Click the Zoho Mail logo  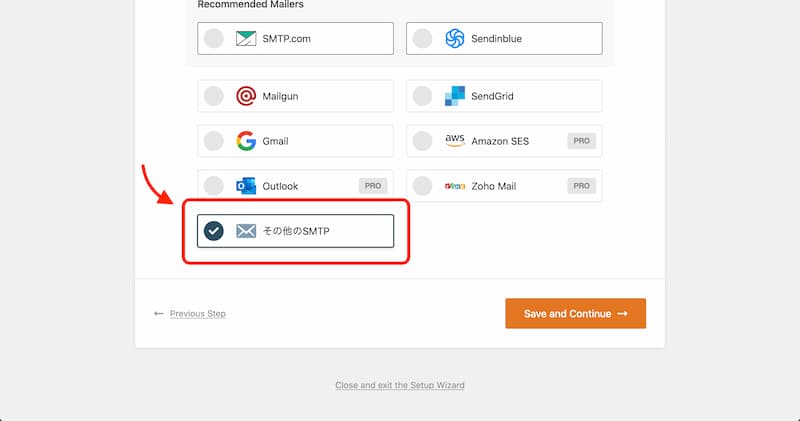pyautogui.click(x=455, y=186)
